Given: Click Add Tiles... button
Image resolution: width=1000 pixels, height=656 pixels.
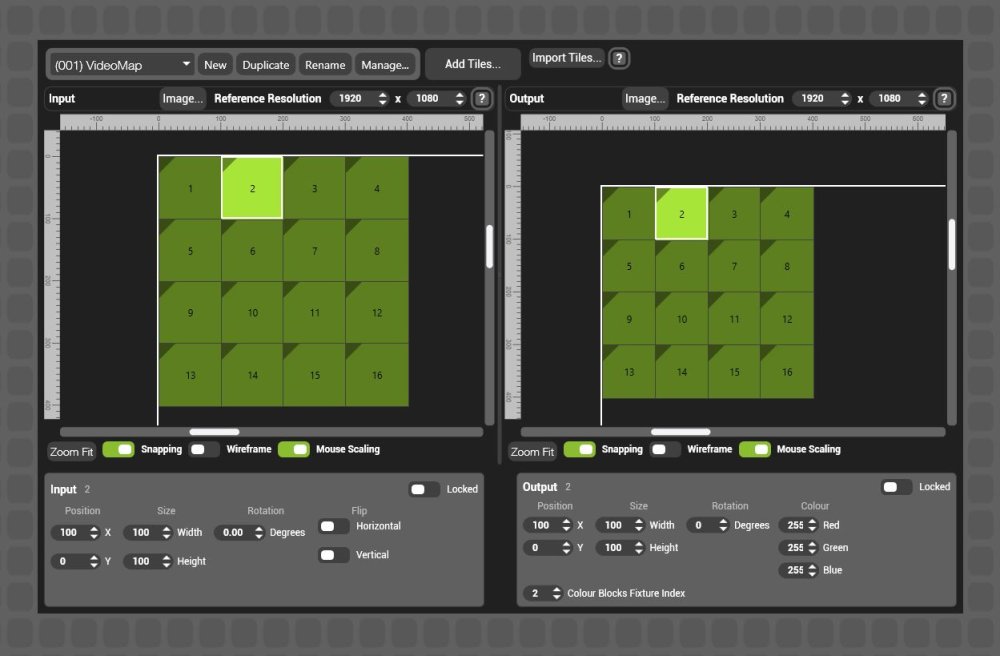Looking at the screenshot, I should click(473, 64).
